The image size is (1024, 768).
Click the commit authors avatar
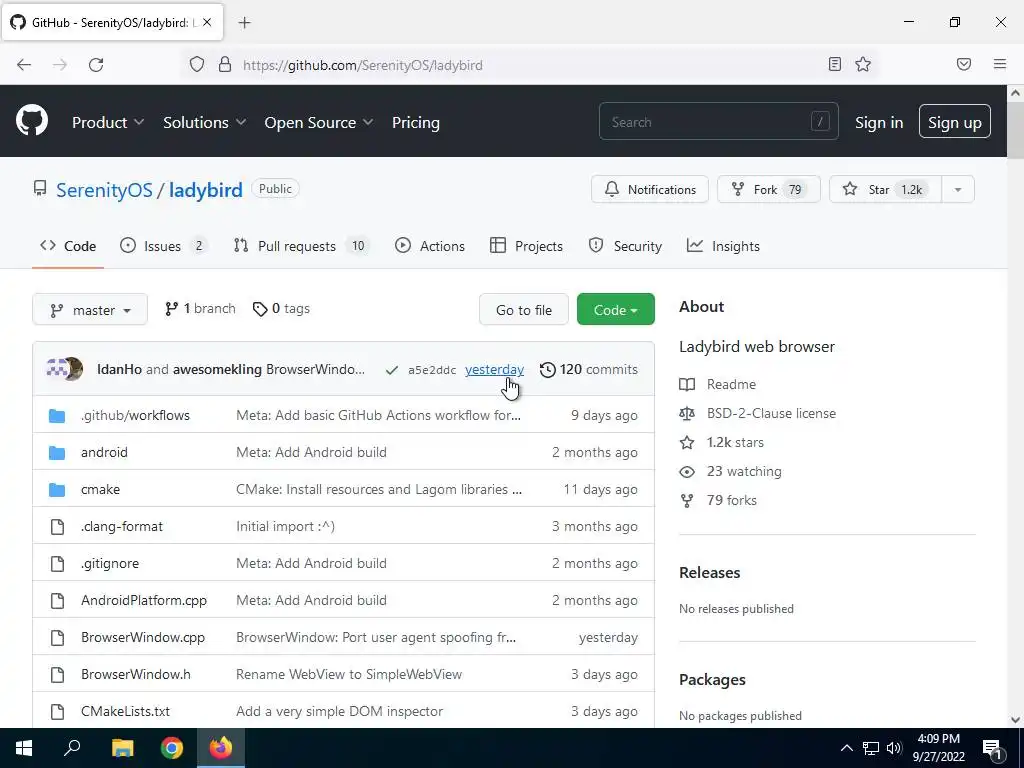tap(65, 369)
